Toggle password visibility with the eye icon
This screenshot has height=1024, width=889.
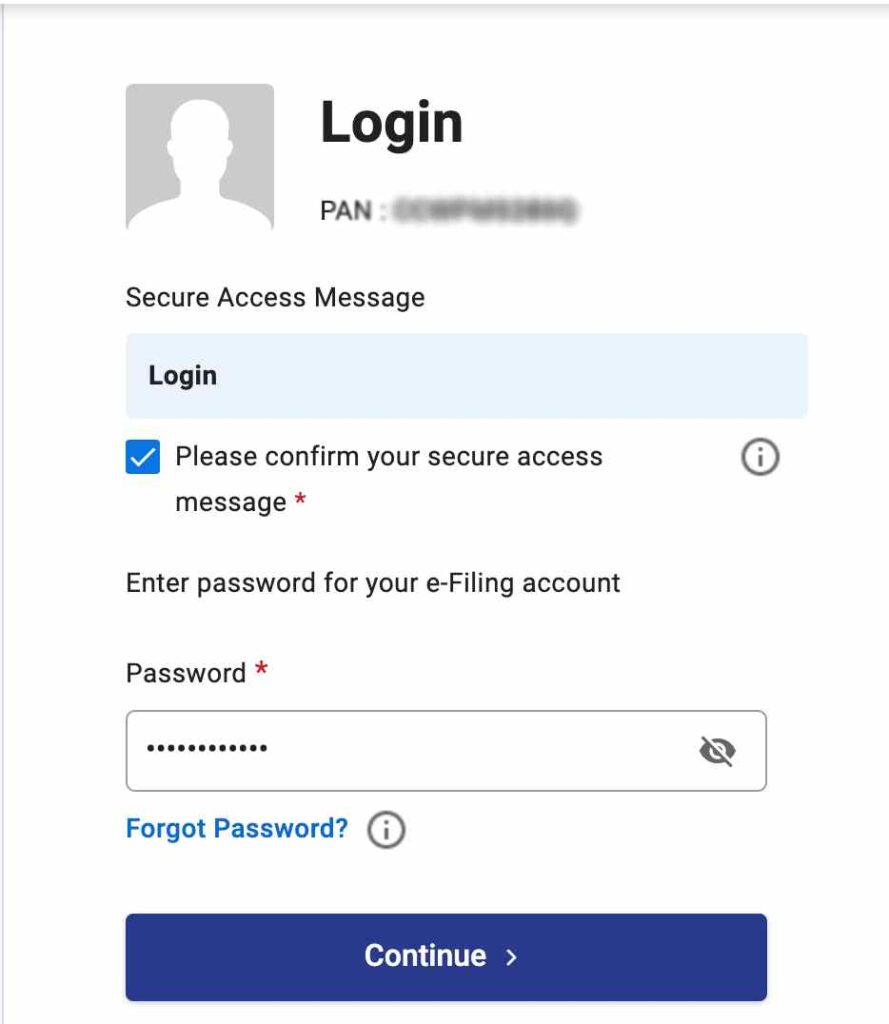(717, 750)
